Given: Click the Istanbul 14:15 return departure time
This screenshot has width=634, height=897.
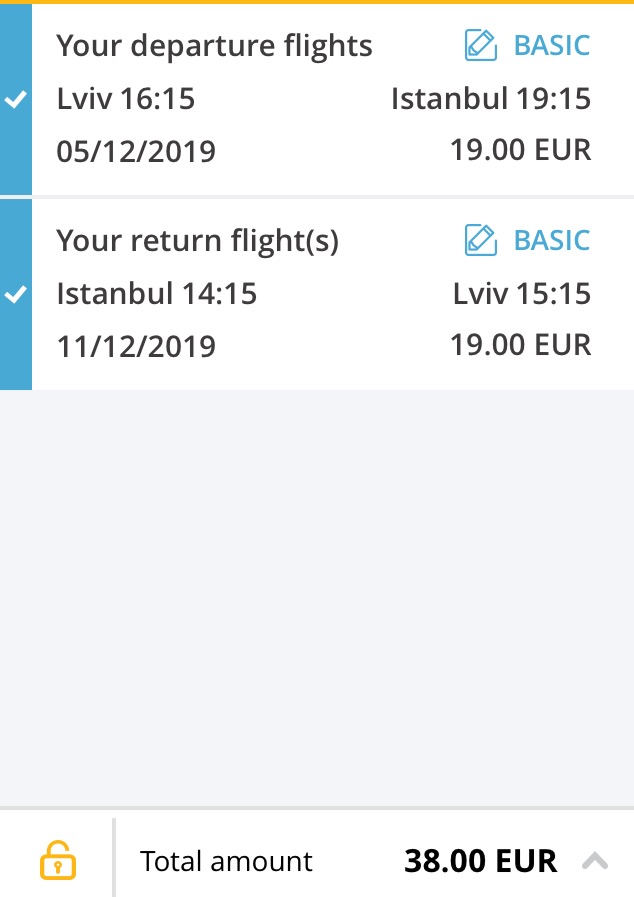Looking at the screenshot, I should click(156, 294).
